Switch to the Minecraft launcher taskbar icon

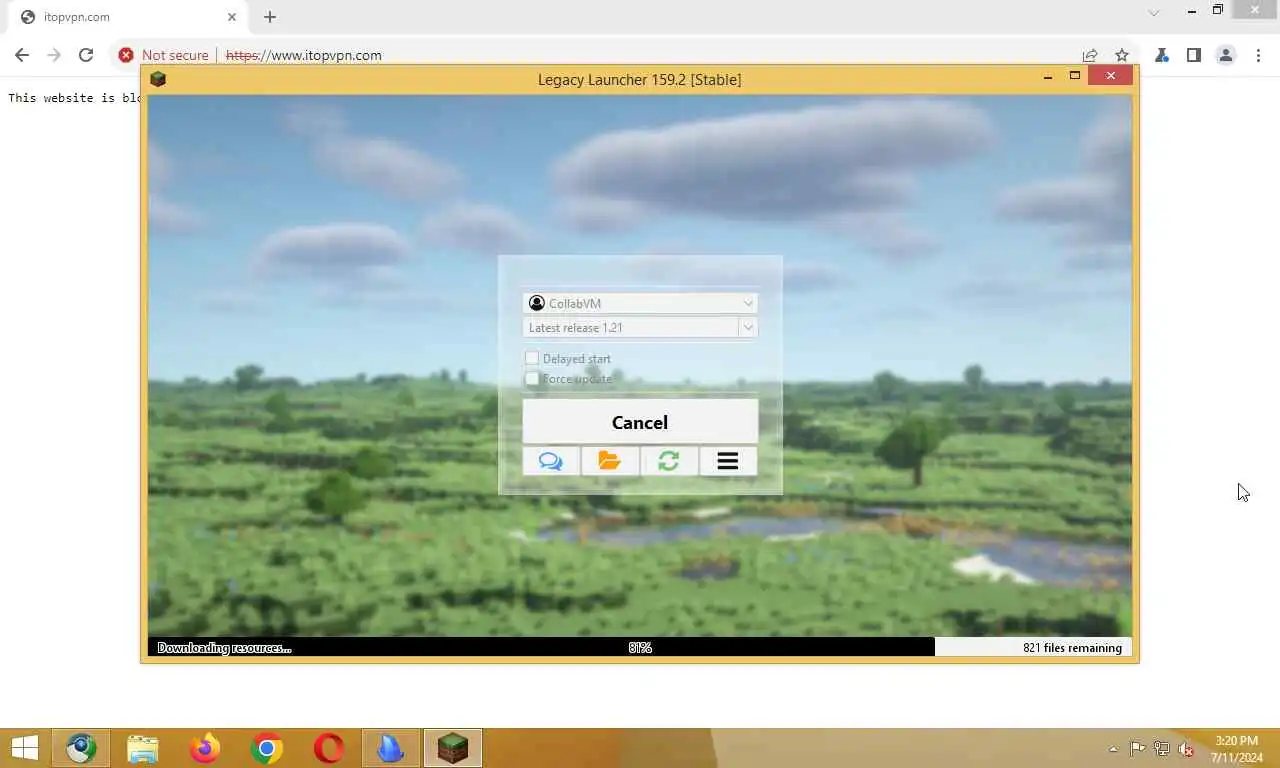tap(453, 748)
